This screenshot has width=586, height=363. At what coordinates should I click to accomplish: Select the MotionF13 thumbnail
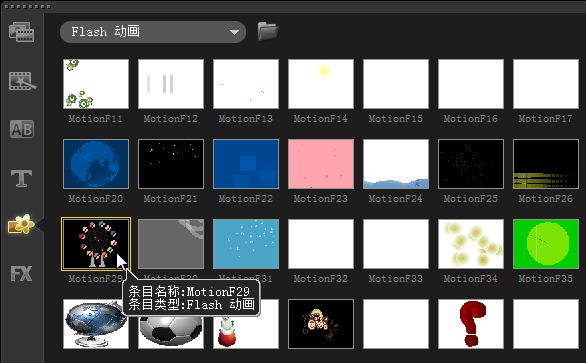246,84
